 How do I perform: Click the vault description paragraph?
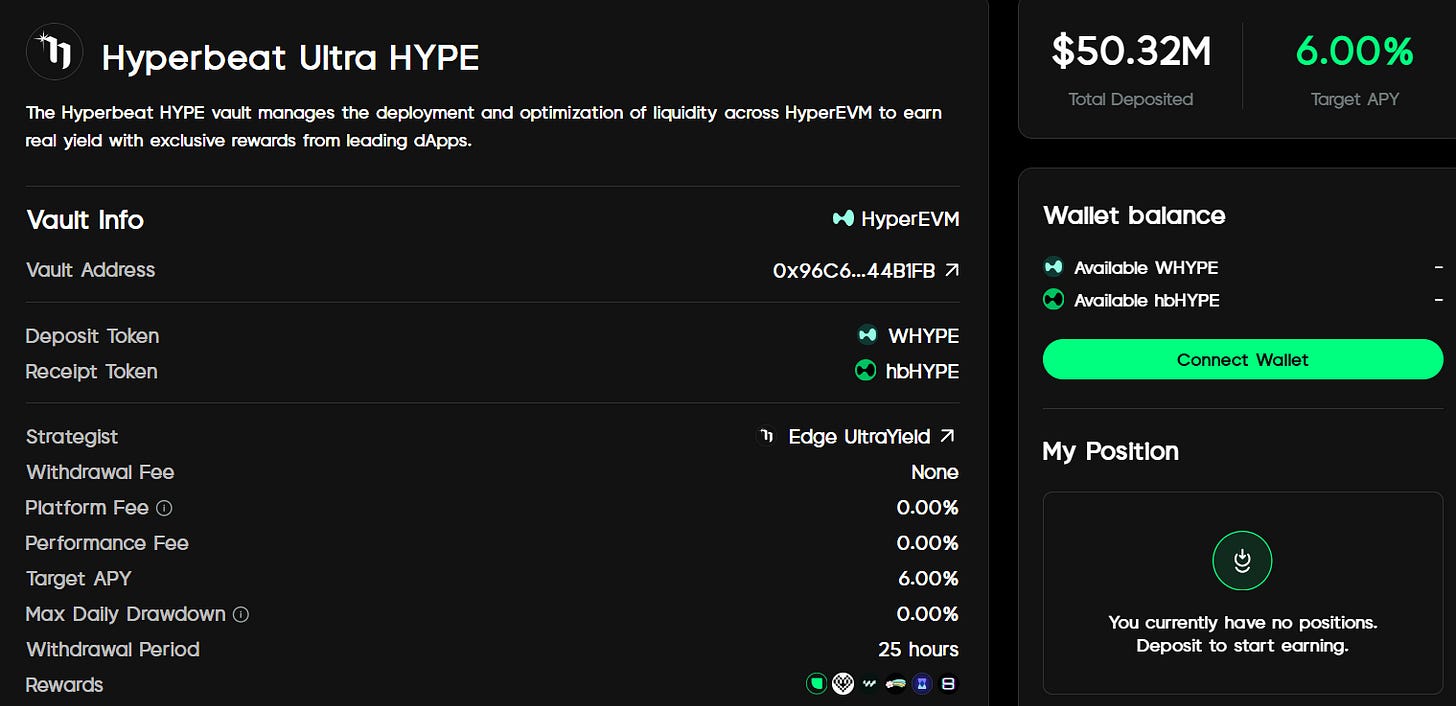click(x=483, y=127)
